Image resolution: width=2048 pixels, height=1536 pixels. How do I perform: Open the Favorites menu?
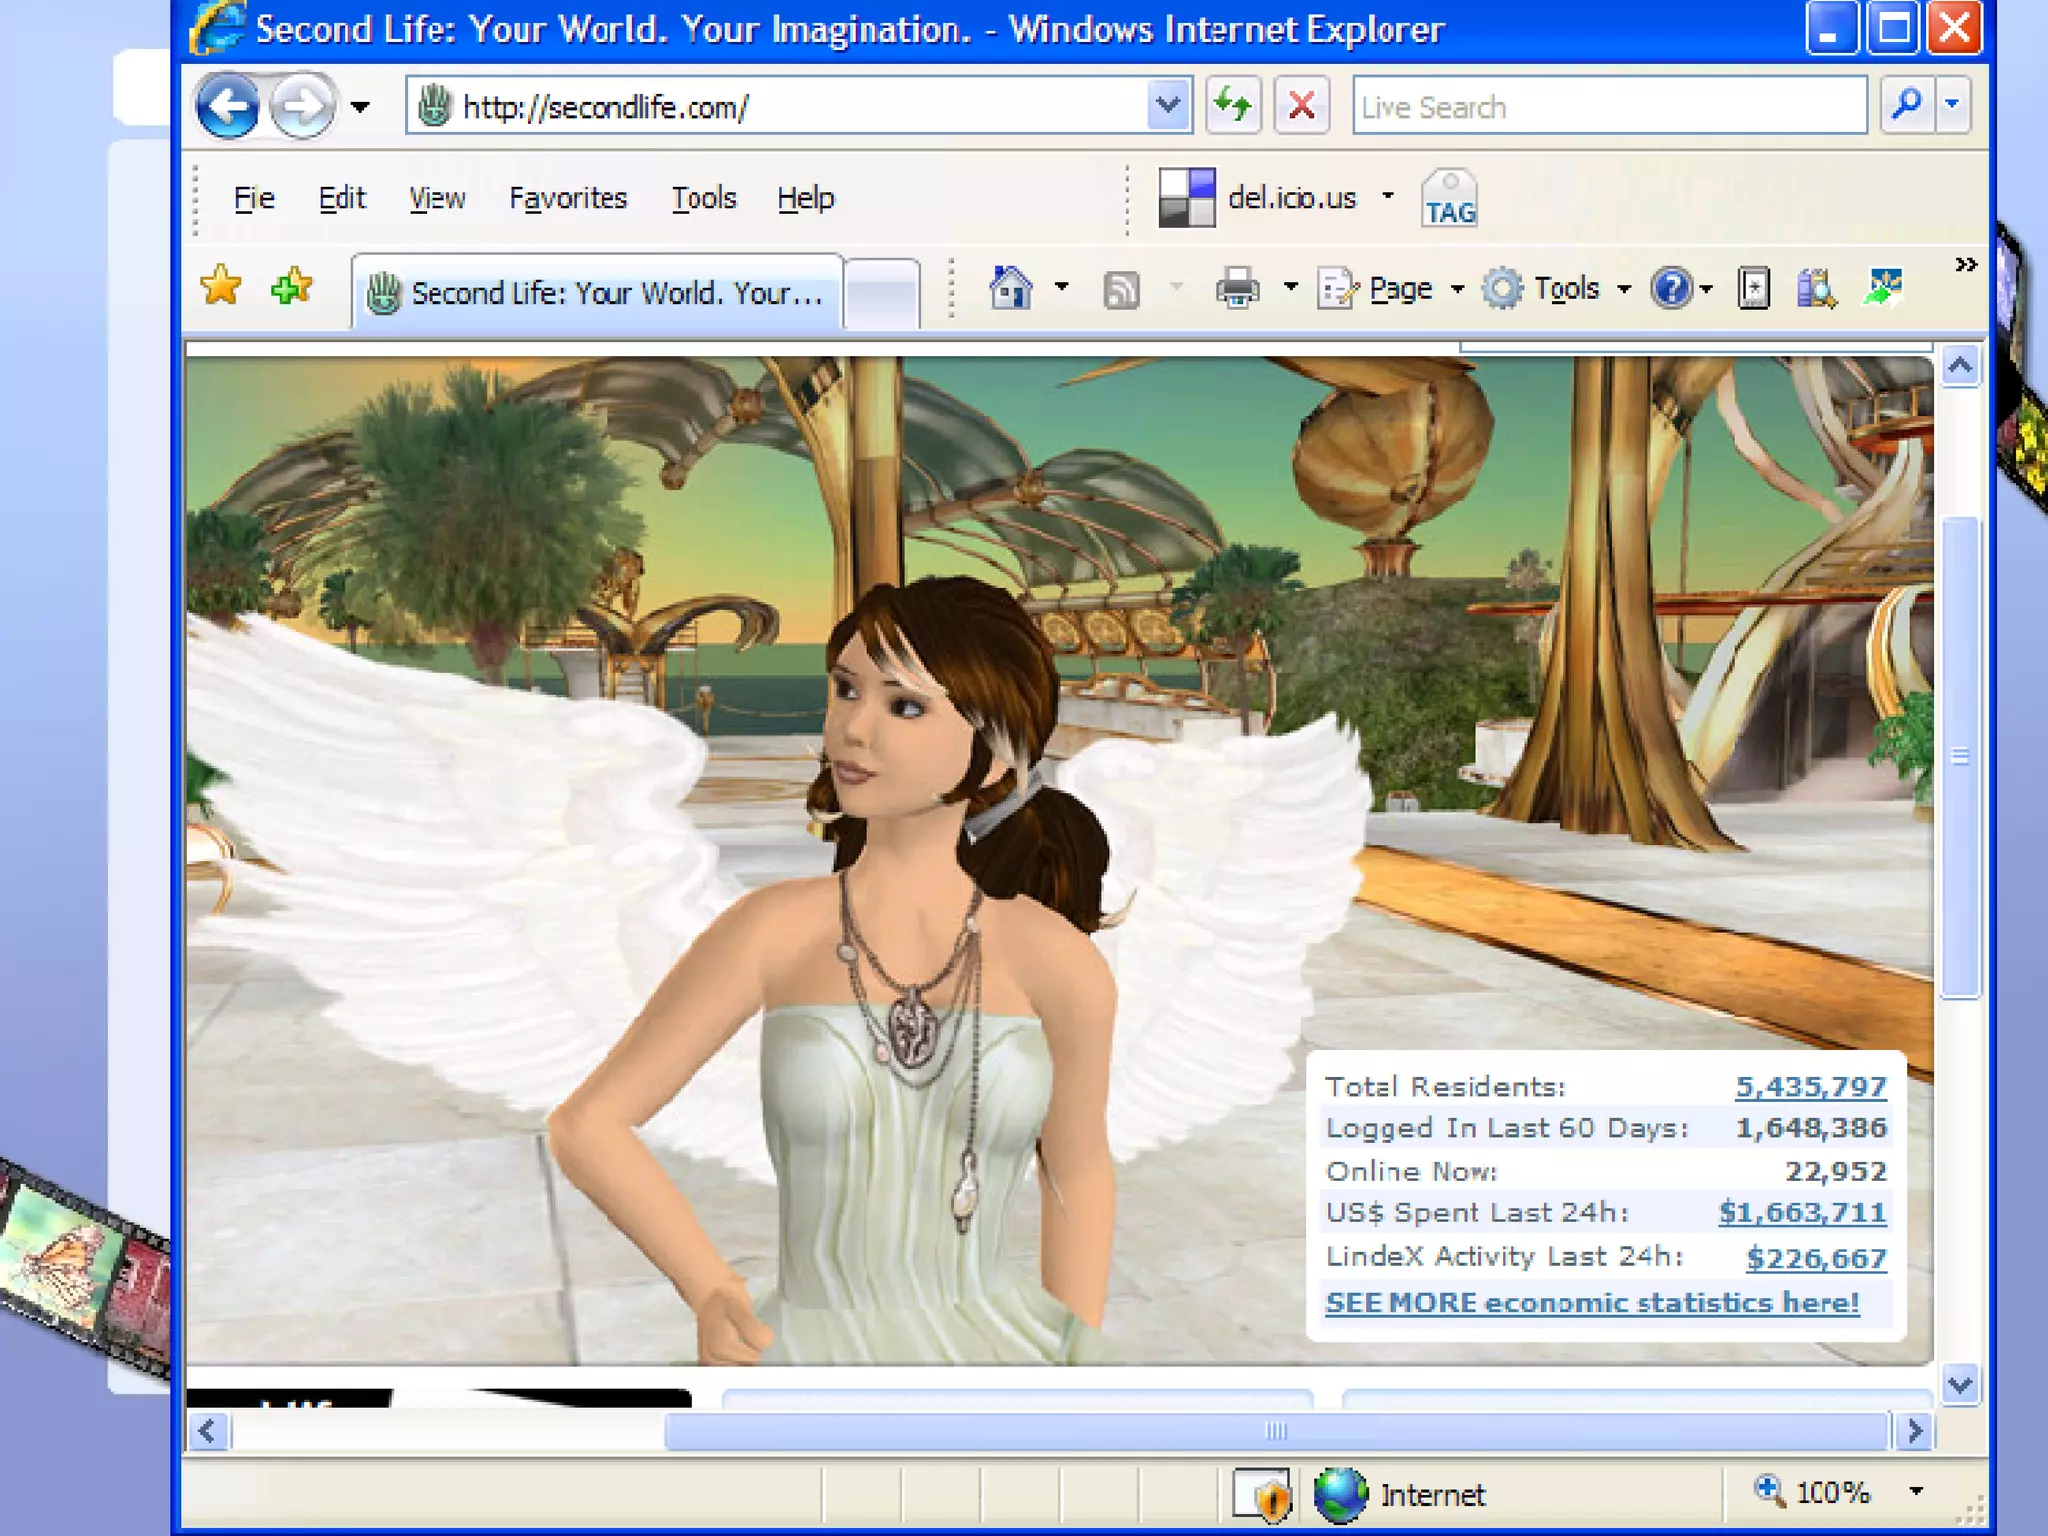click(567, 198)
